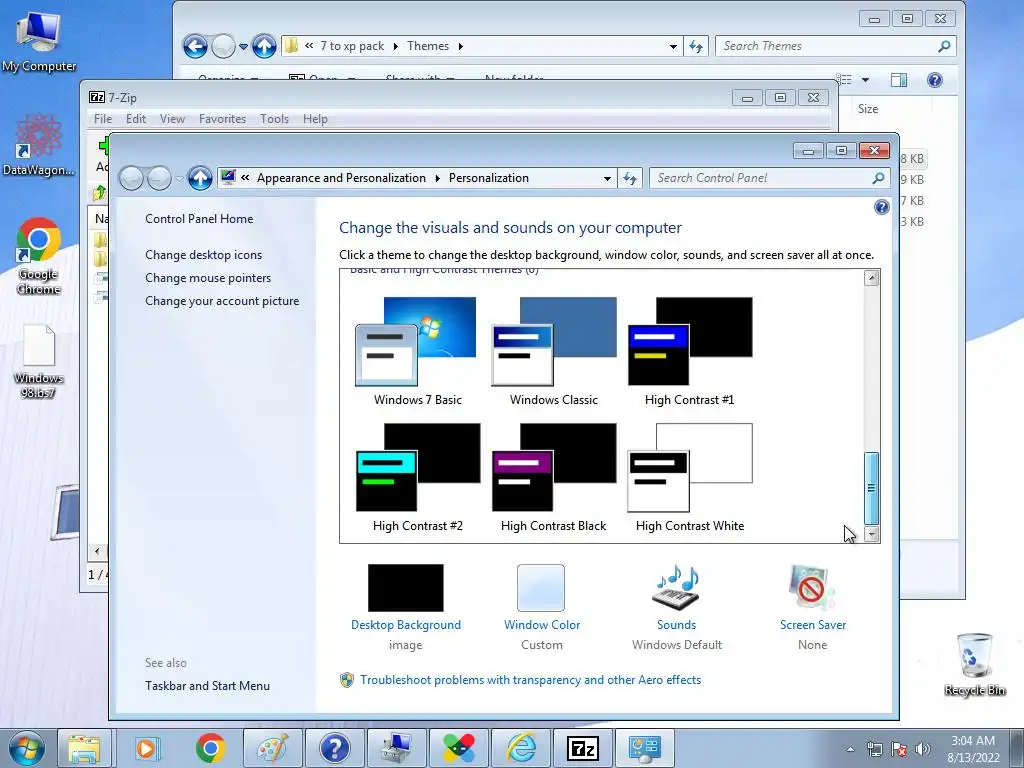Choose the High Contrast White theme
Viewport: 1024px width, 768px height.
pos(690,477)
